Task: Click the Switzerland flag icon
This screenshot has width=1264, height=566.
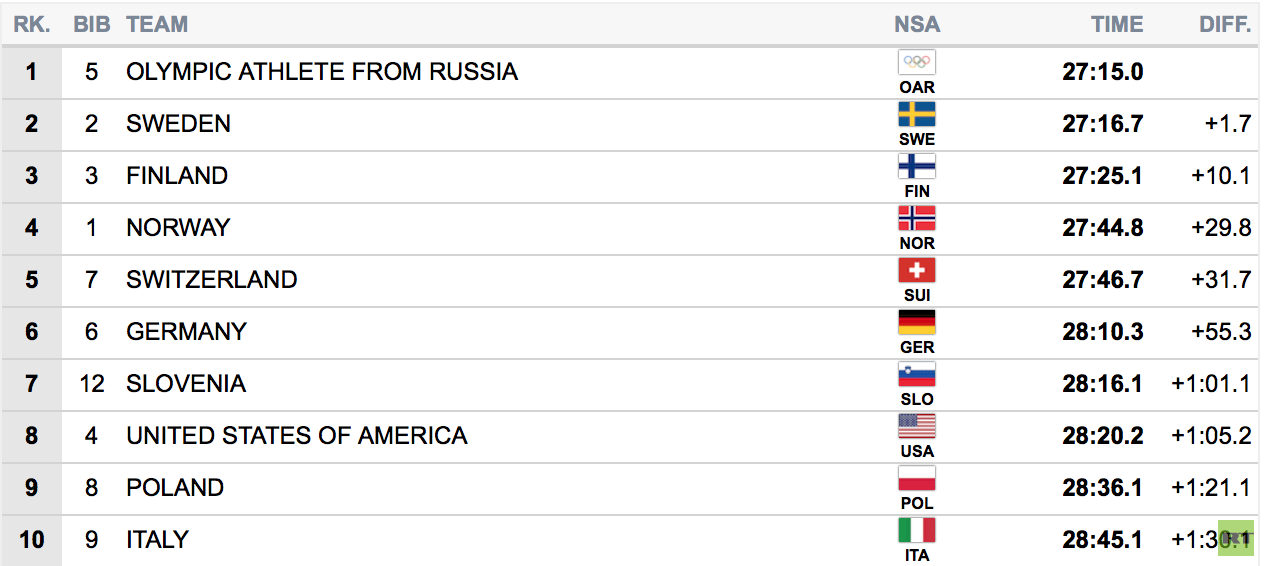Action: [917, 270]
